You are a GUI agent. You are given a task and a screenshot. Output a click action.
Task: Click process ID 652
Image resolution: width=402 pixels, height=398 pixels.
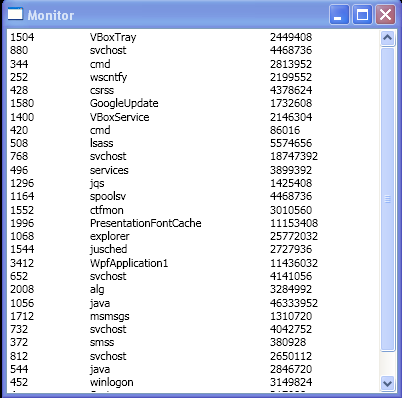tap(19, 276)
